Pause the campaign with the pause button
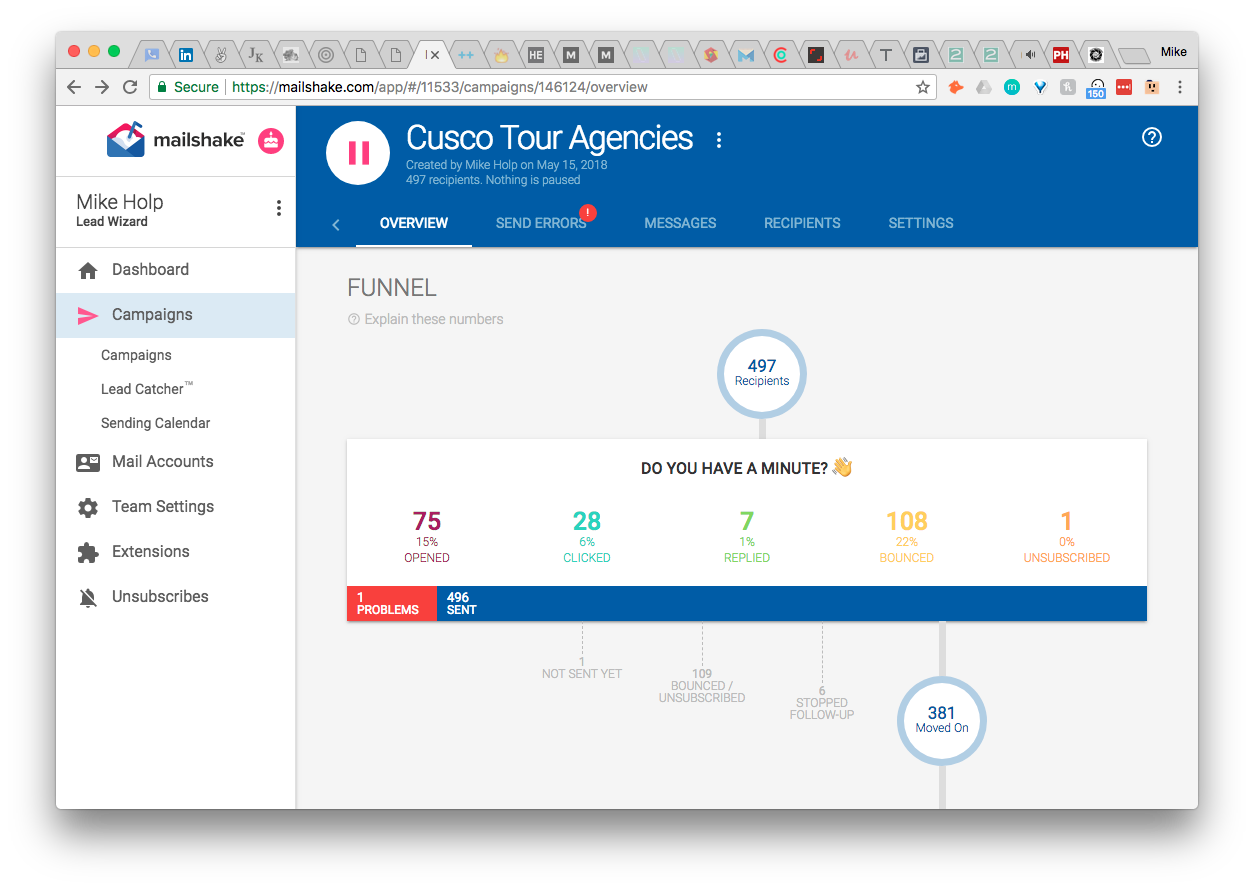The height and width of the screenshot is (889, 1254). pos(358,153)
